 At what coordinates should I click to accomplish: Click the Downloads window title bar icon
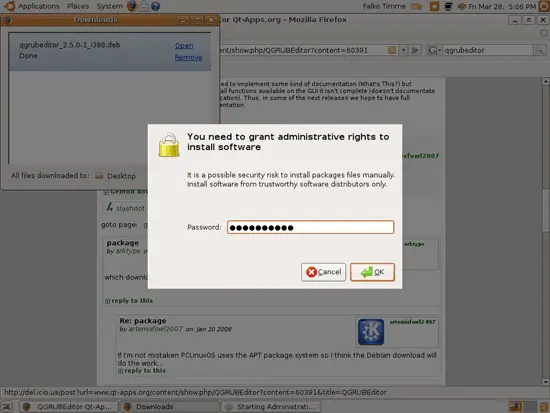pyautogui.click(x=7, y=20)
